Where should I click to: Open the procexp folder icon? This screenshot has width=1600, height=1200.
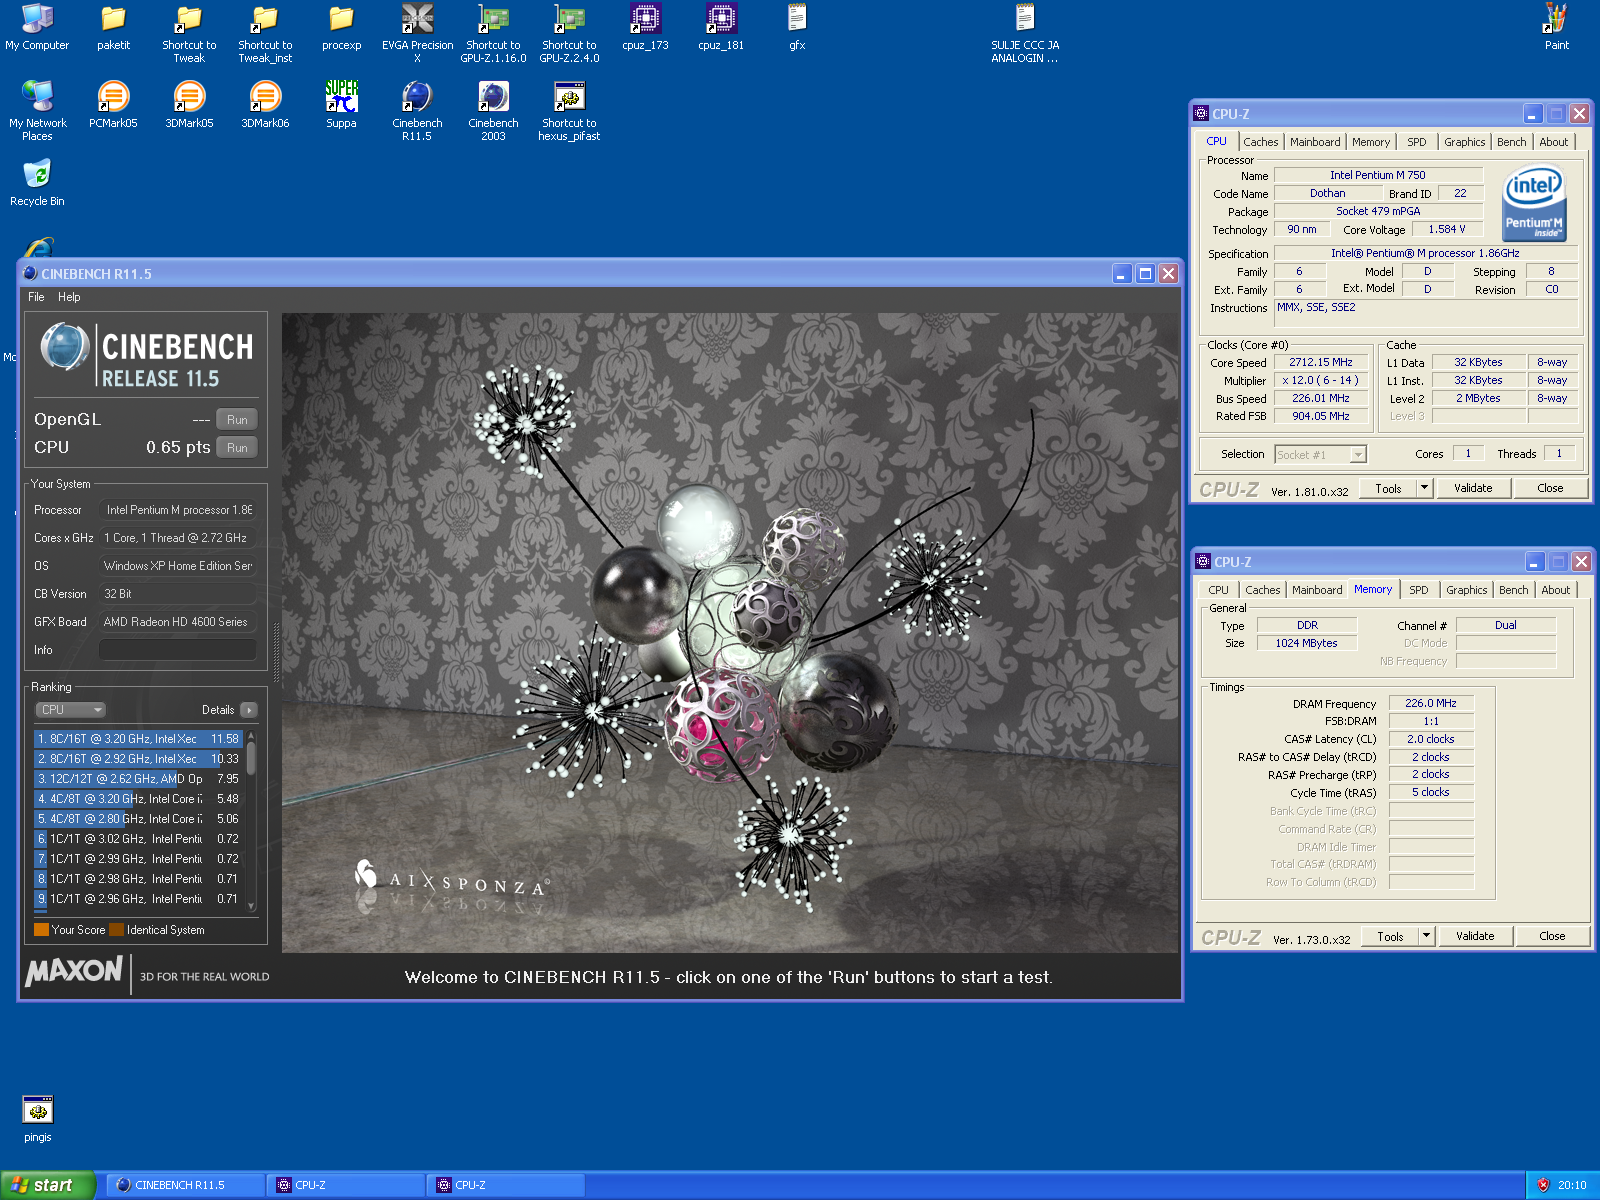point(341,27)
